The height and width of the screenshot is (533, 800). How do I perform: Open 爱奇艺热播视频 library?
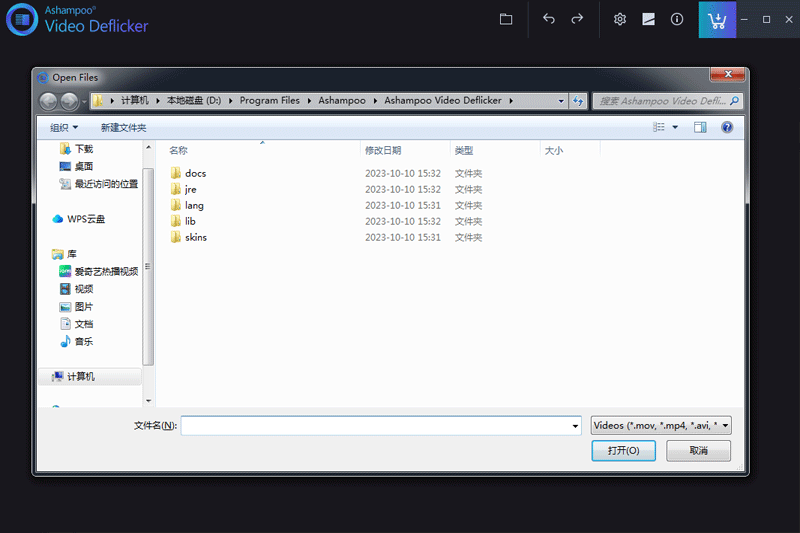point(99,271)
